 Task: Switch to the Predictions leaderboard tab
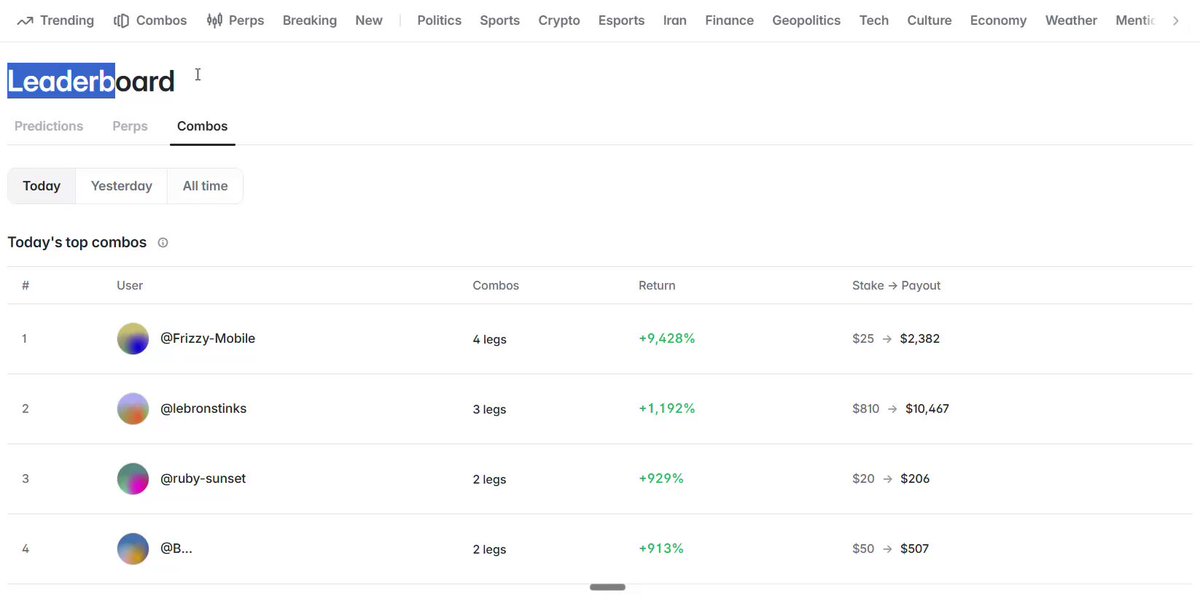[x=49, y=126]
